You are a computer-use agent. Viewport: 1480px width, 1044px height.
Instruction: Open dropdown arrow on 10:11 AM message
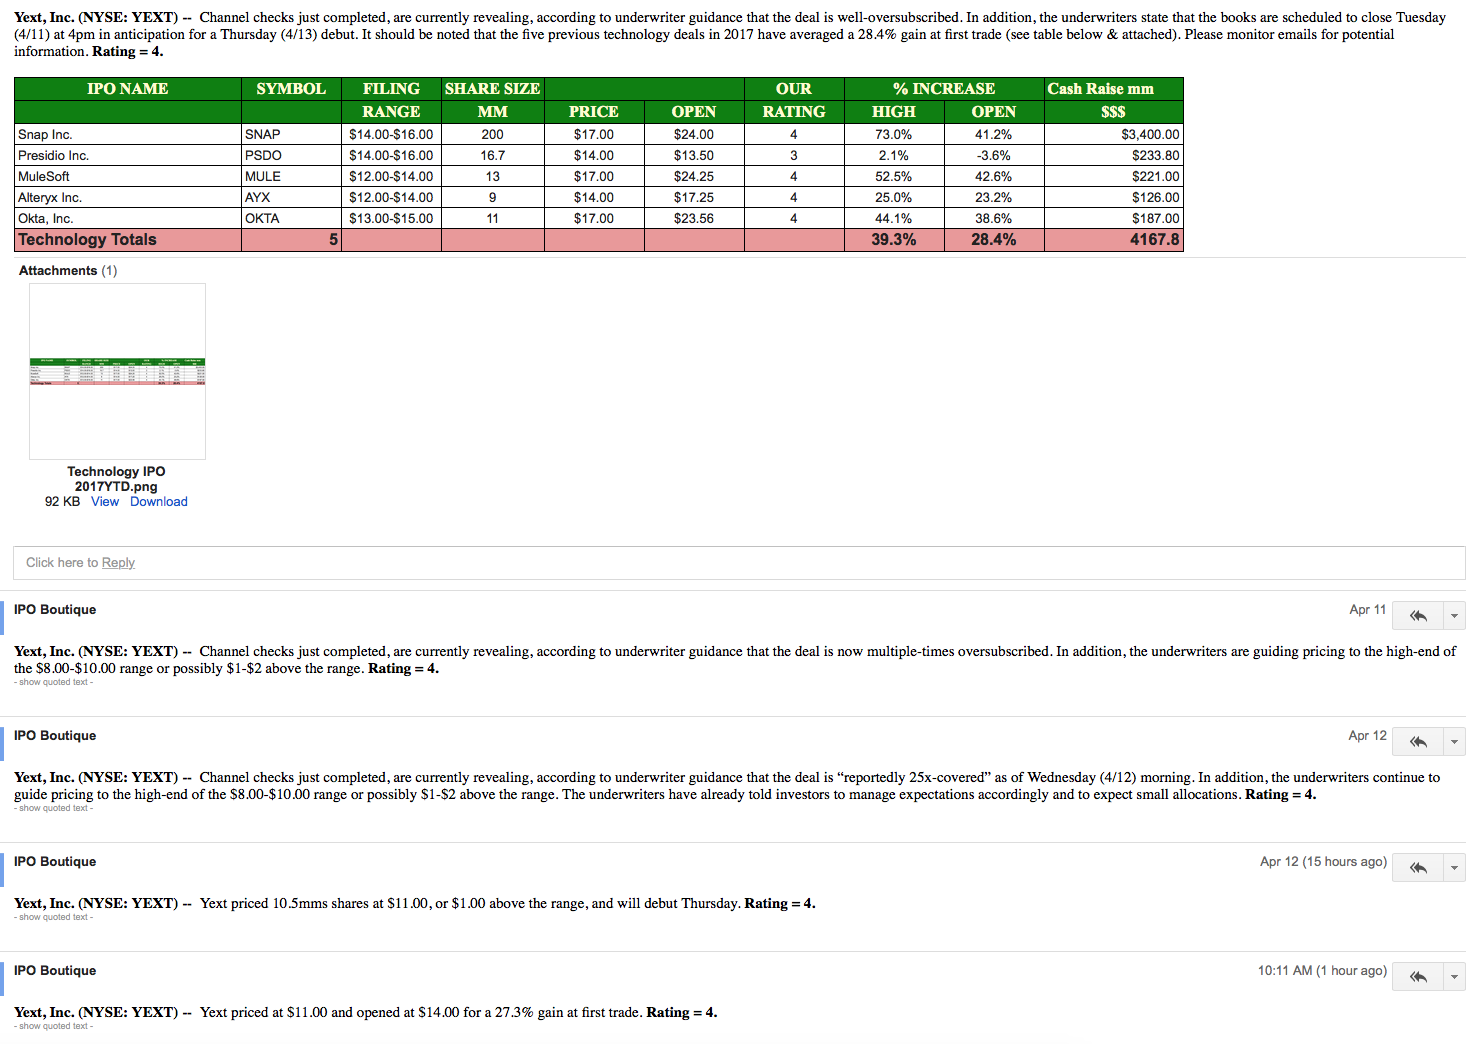click(1454, 976)
